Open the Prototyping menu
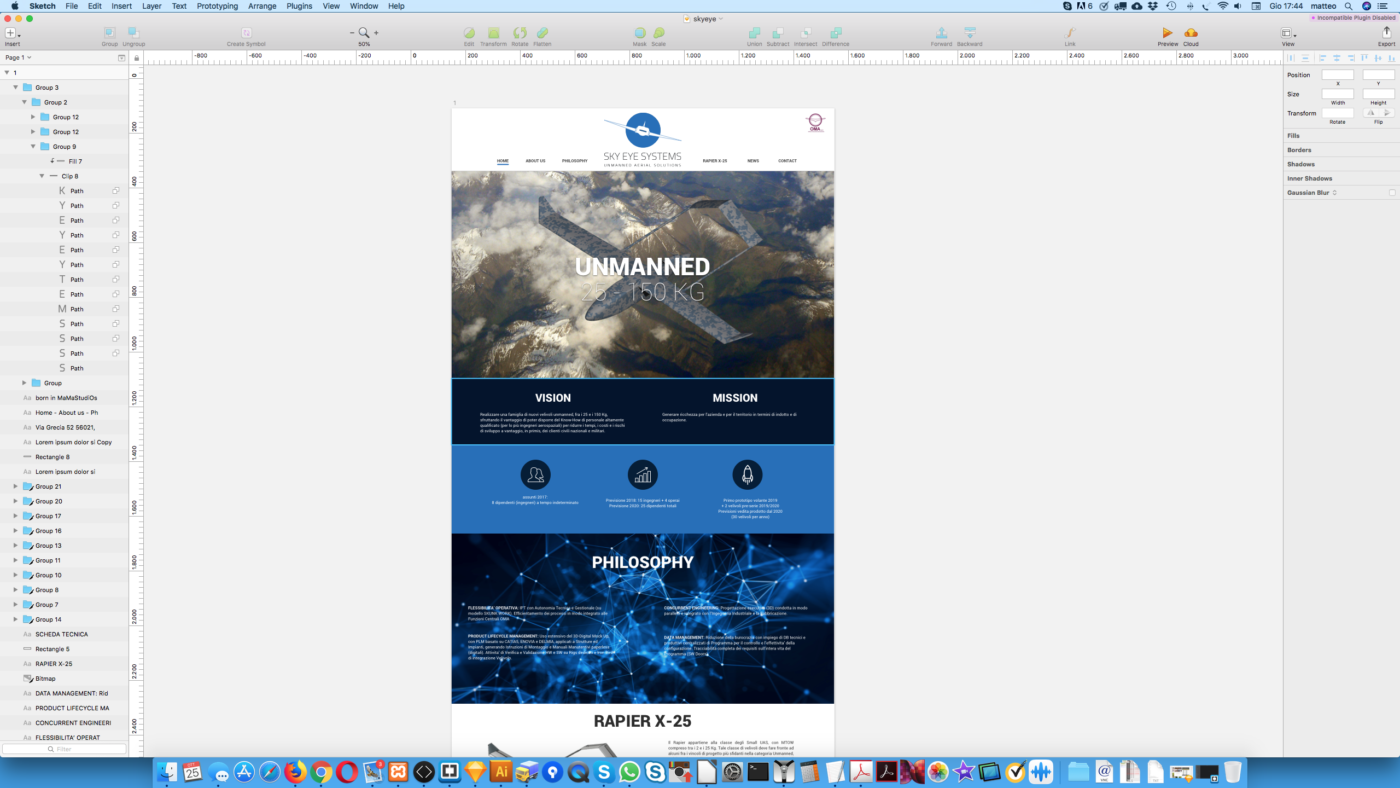 click(217, 6)
